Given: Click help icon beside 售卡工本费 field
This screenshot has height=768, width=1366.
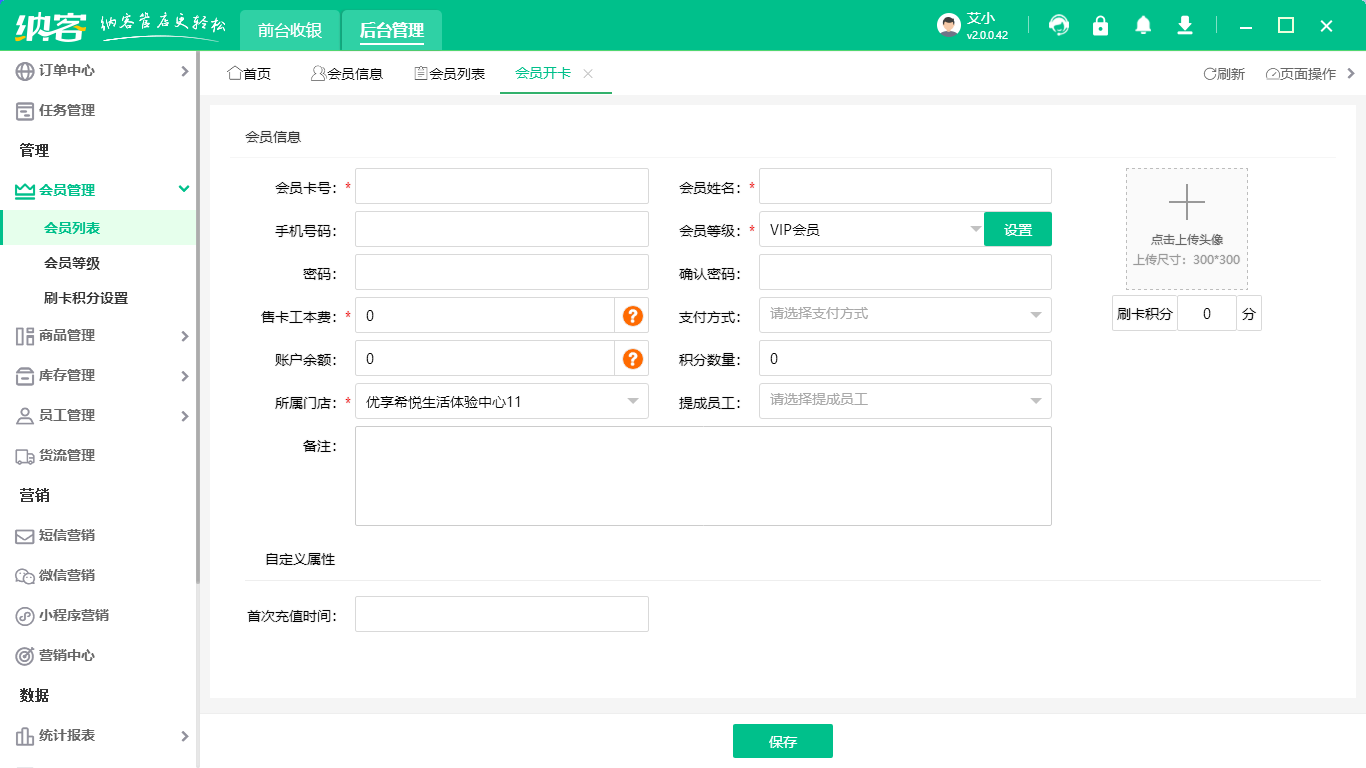Looking at the screenshot, I should pyautogui.click(x=632, y=316).
